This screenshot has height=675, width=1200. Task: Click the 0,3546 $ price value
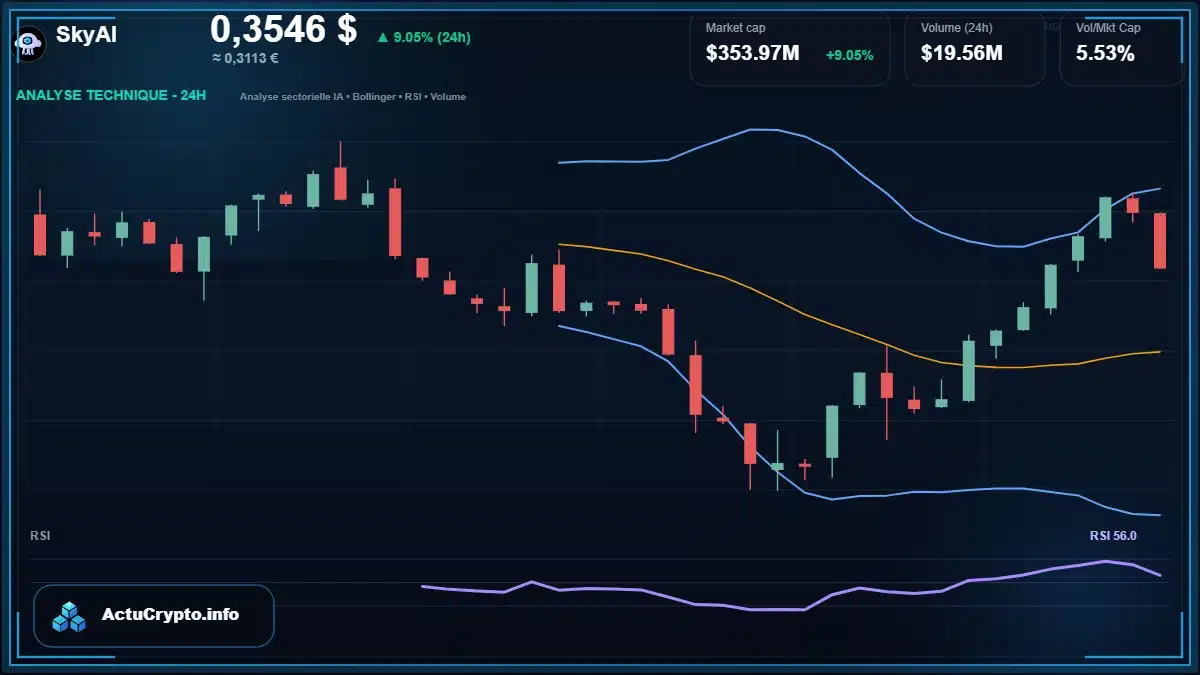pos(283,29)
